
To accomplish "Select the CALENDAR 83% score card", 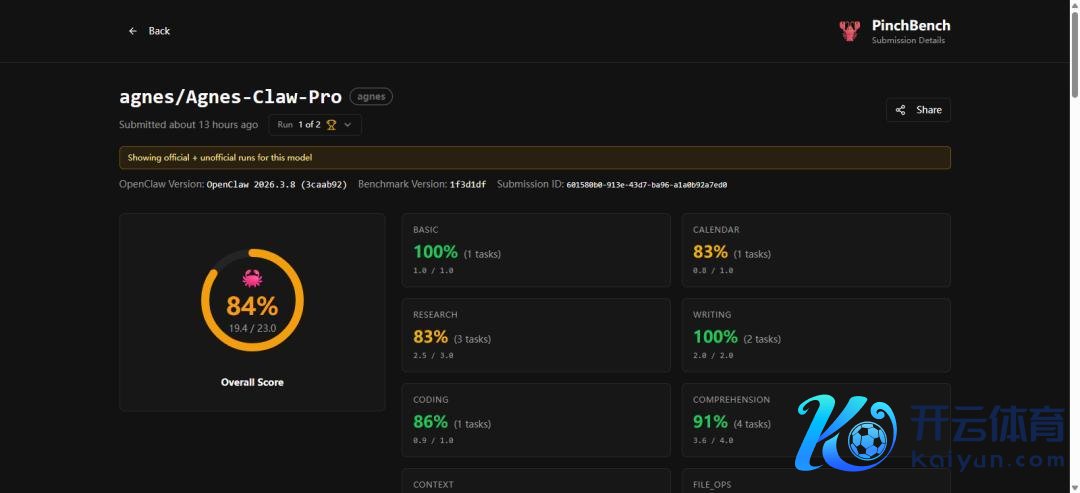I will [x=815, y=252].
